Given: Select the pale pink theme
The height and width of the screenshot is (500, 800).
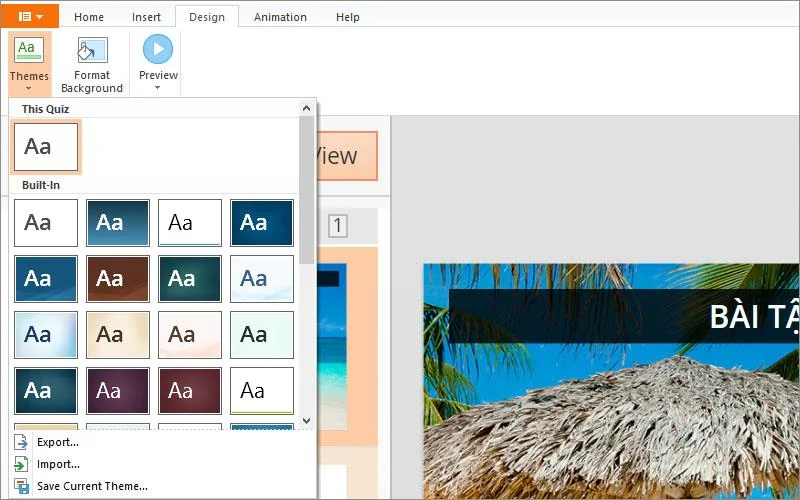Looking at the screenshot, I should [x=190, y=335].
